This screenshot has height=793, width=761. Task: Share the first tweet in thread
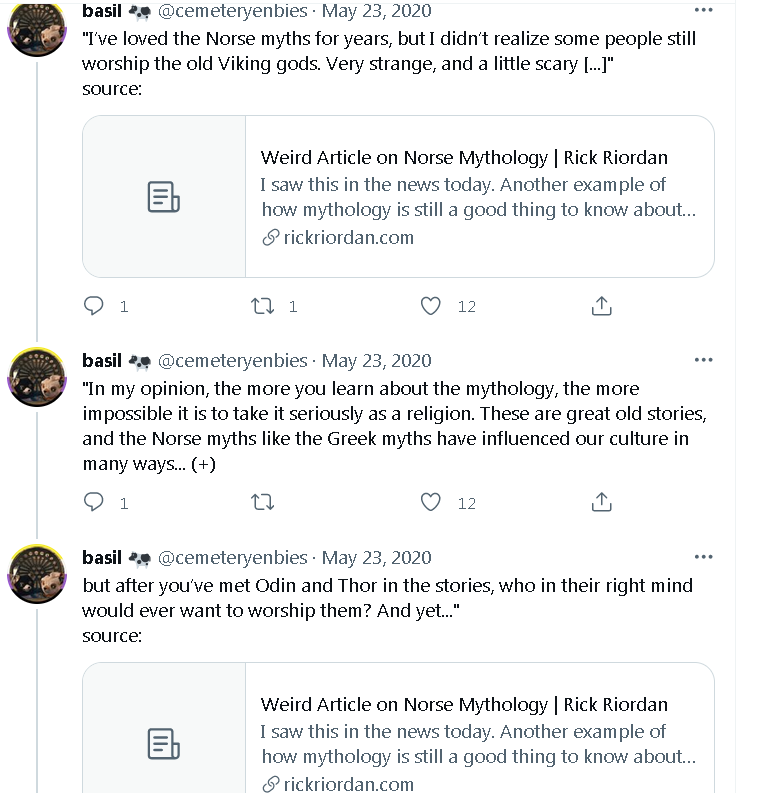(601, 306)
